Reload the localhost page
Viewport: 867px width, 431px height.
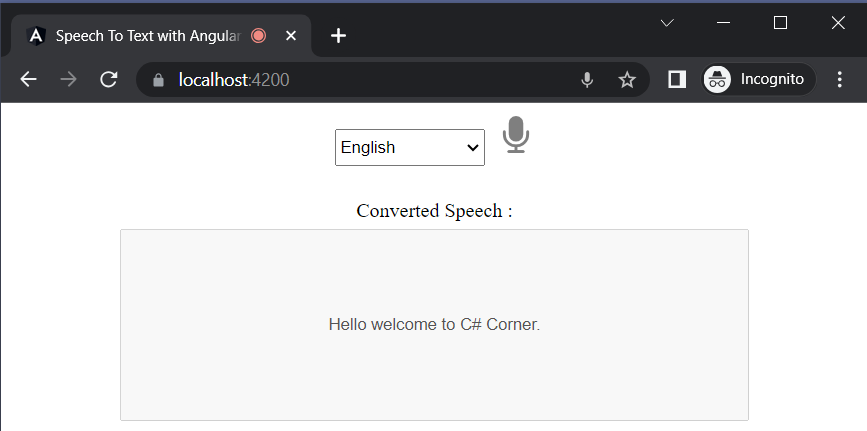tap(109, 80)
